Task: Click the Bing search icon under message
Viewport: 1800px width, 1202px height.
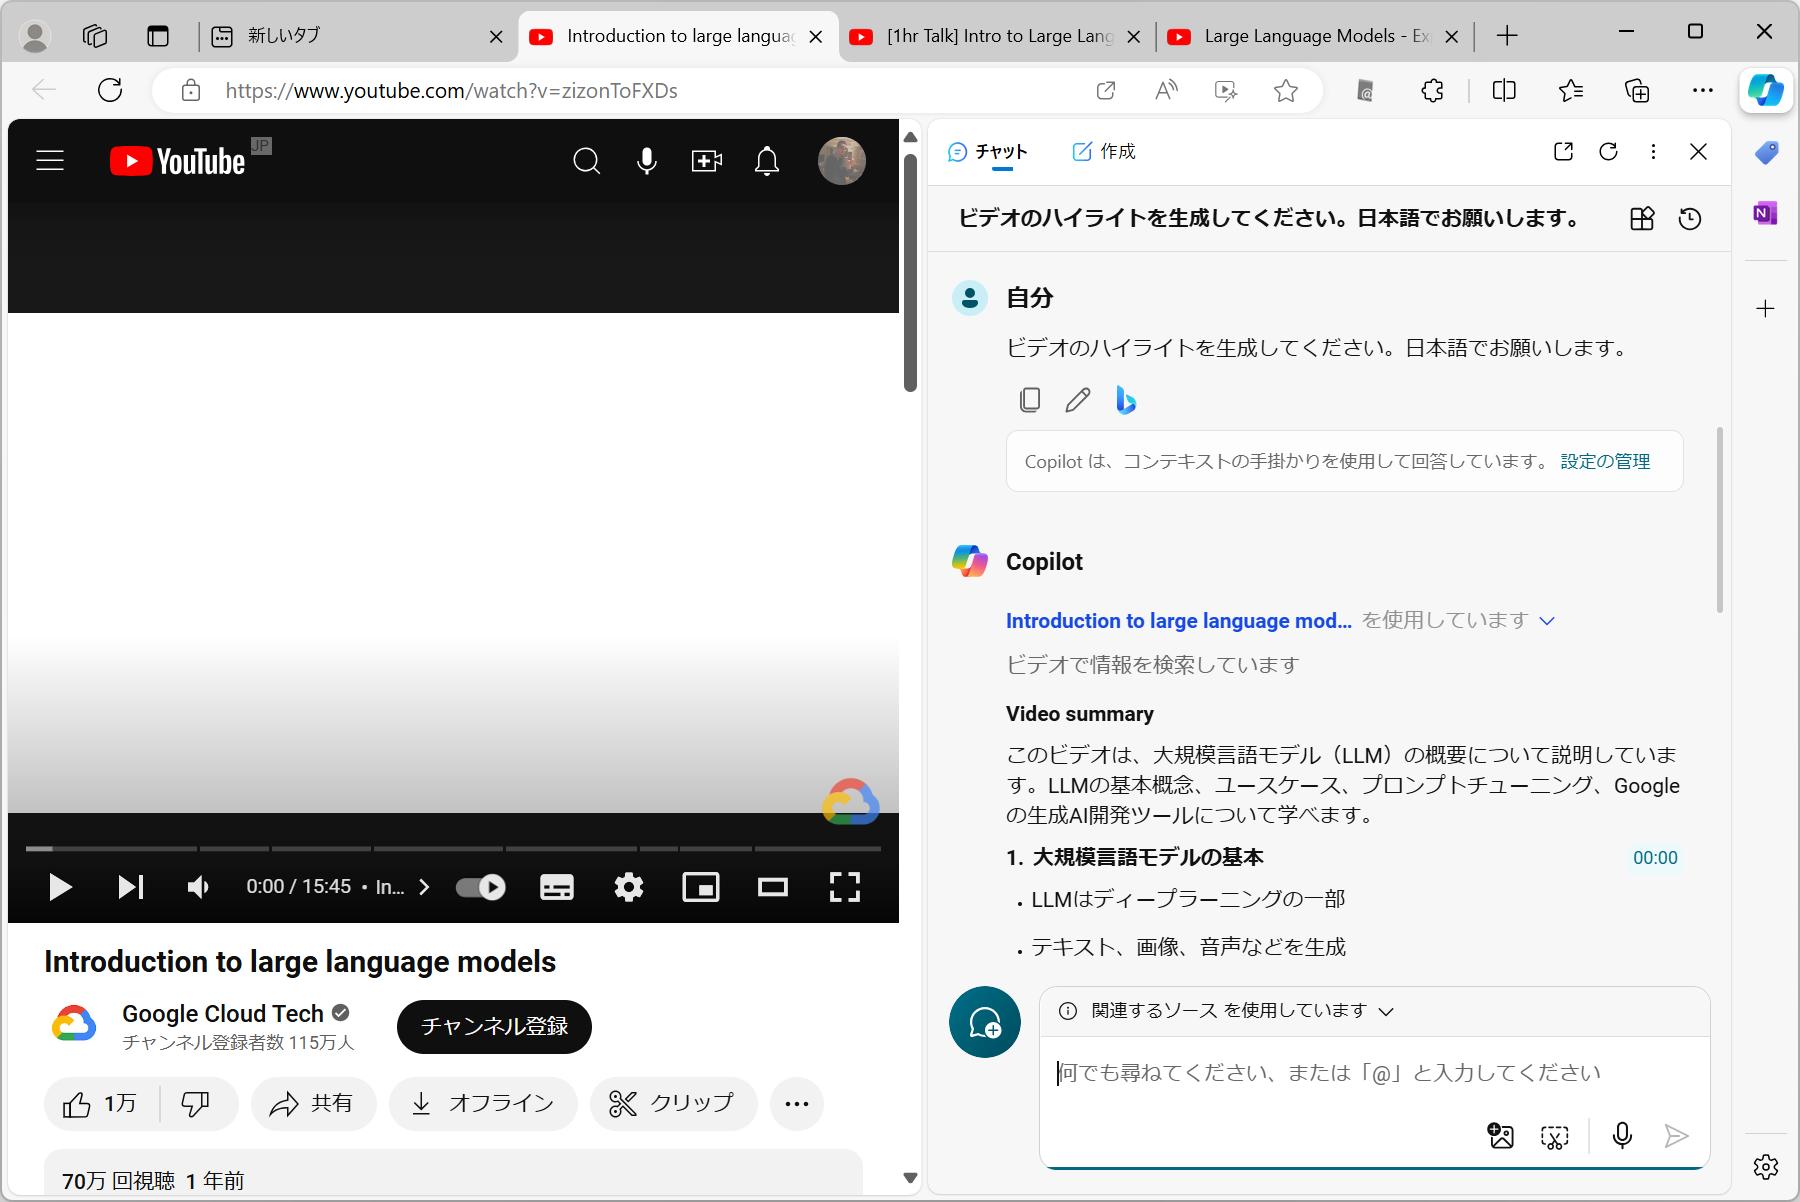Action: [x=1126, y=401]
